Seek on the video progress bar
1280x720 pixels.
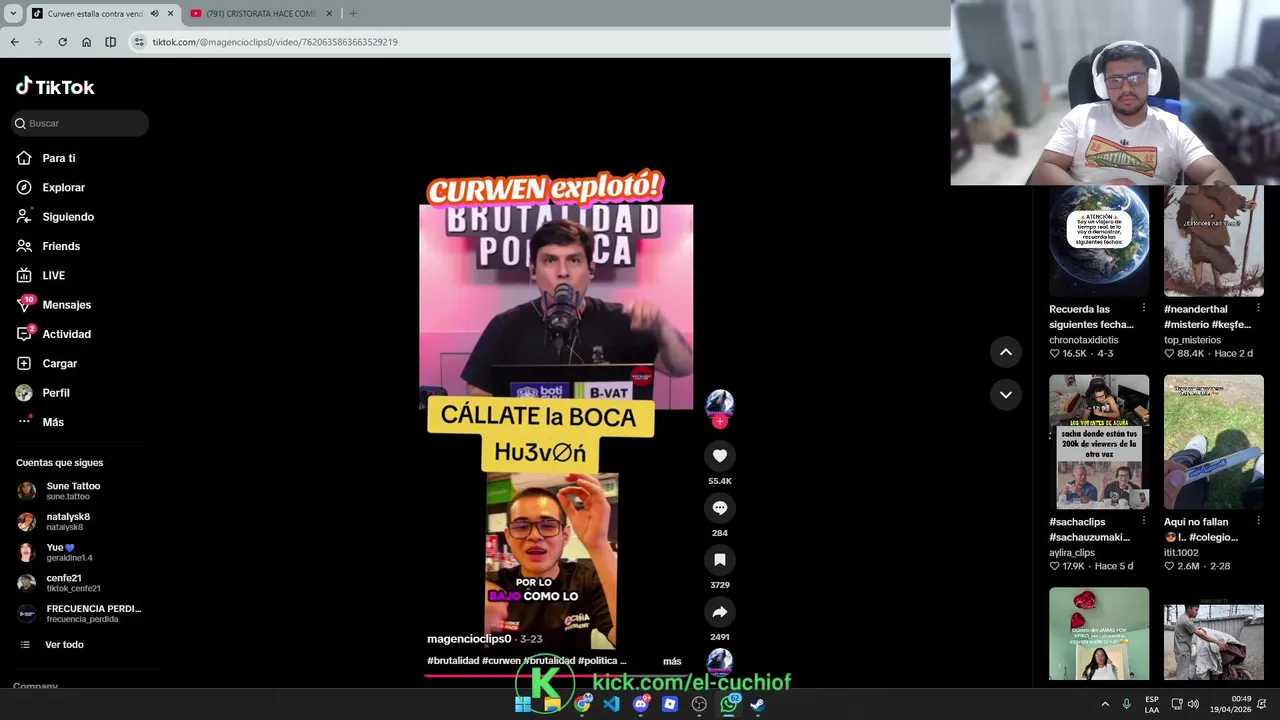(556, 675)
